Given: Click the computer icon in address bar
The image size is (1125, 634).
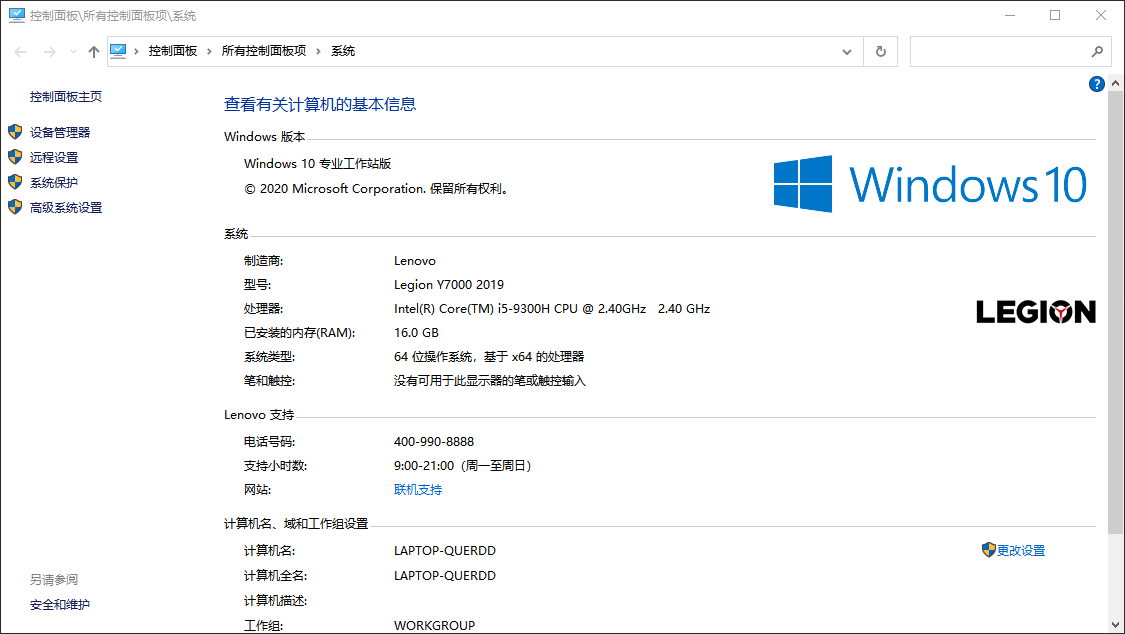Looking at the screenshot, I should (x=119, y=51).
